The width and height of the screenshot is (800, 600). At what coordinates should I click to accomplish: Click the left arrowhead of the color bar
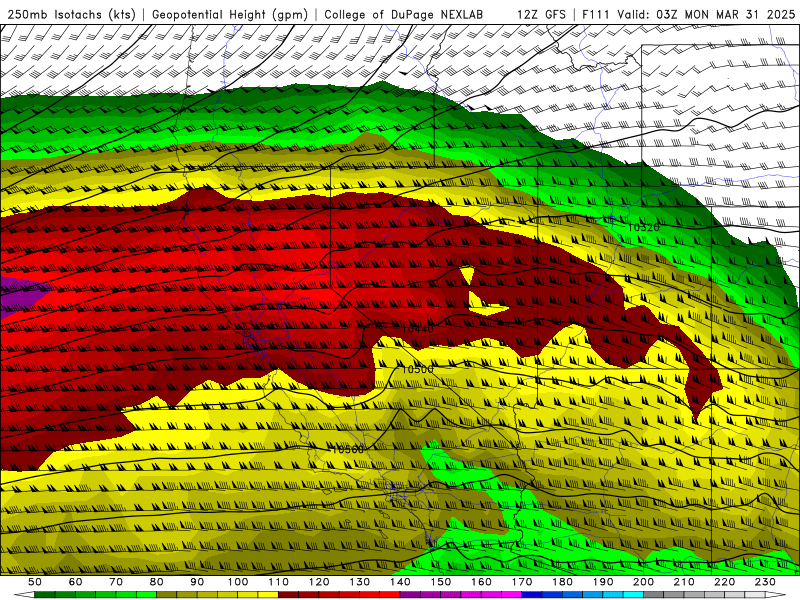24,594
